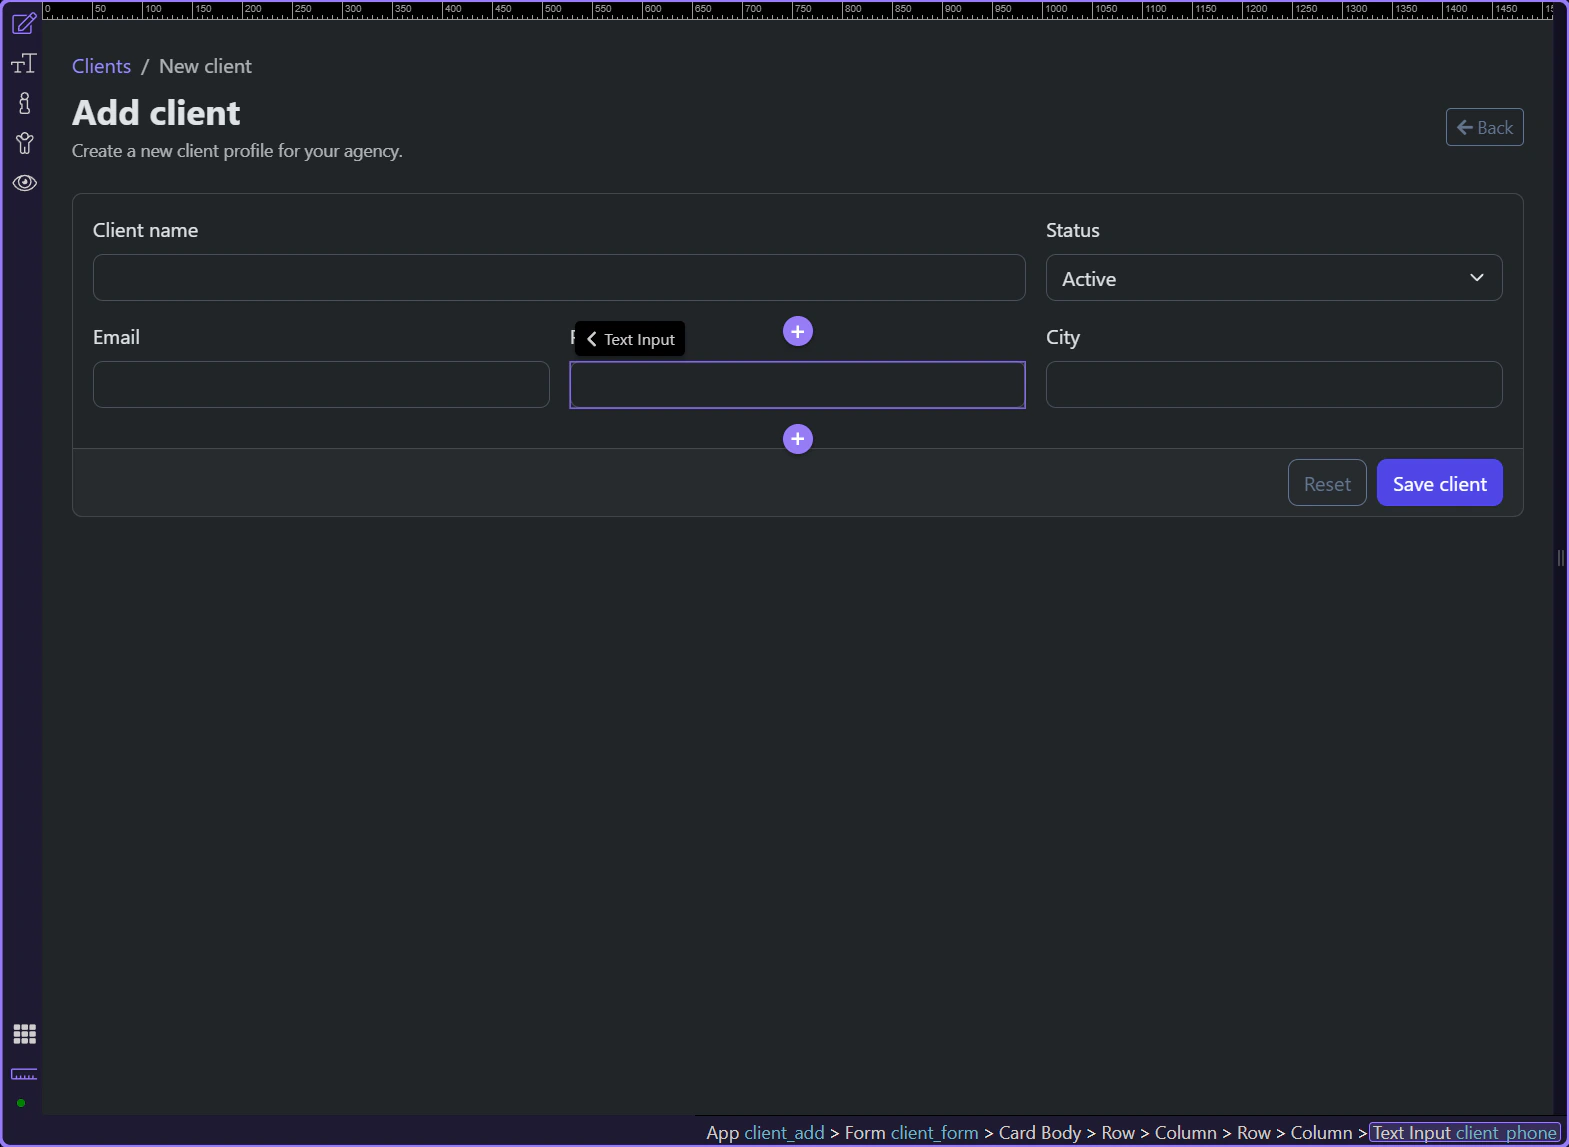
Task: Select the edit pencil tool in sidebar
Action: pyautogui.click(x=24, y=23)
